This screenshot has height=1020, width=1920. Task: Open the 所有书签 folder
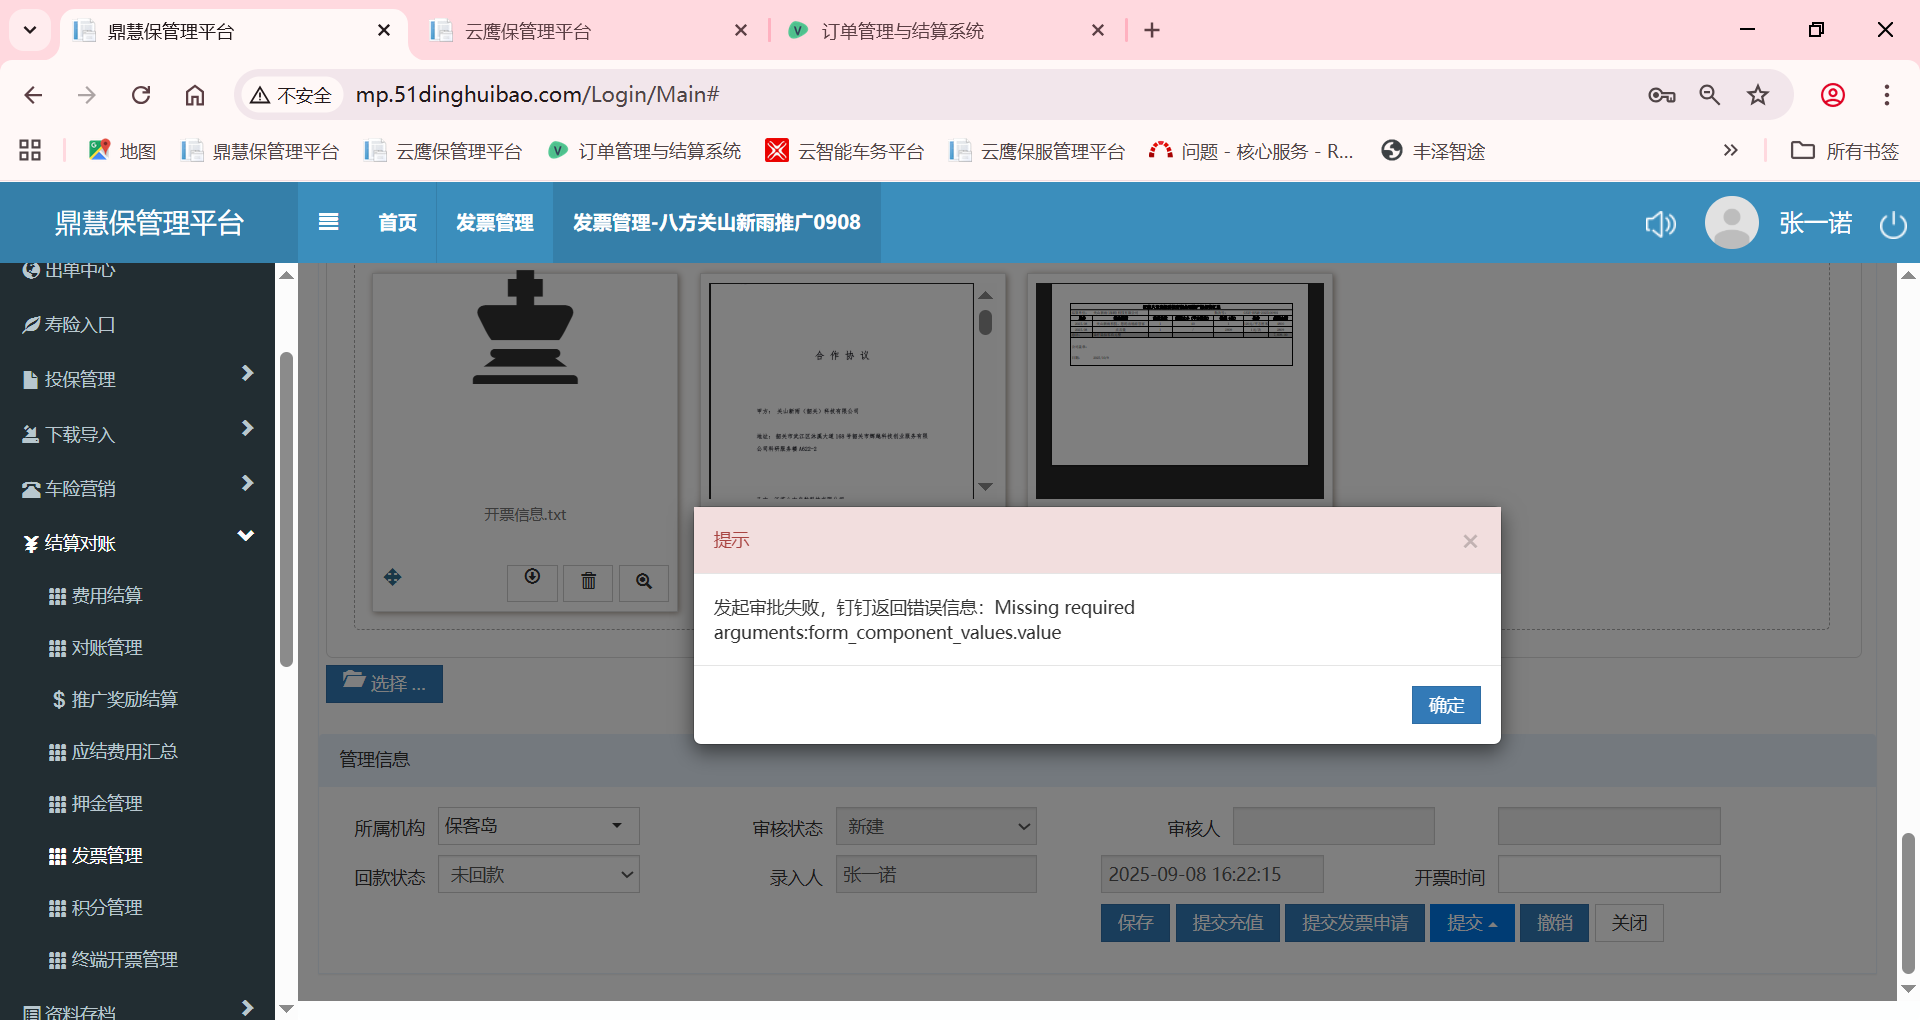tap(1844, 151)
